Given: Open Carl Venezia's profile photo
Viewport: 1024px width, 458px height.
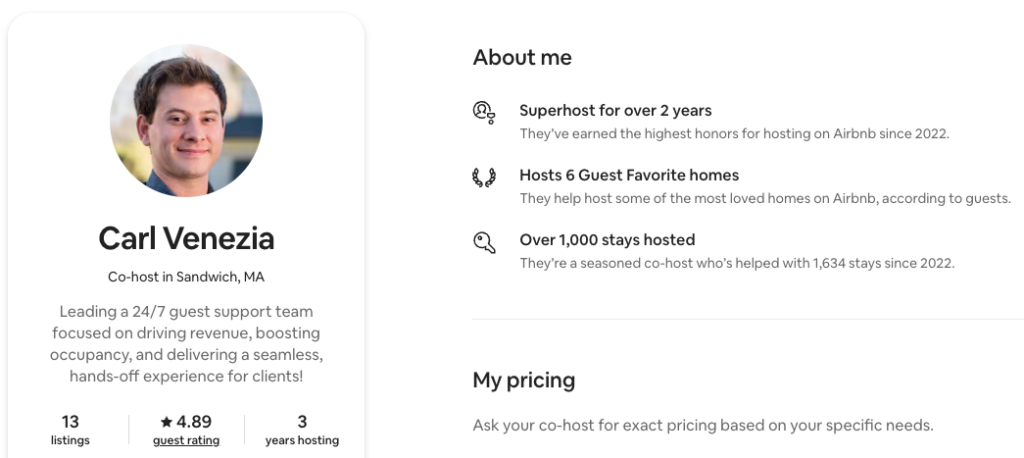Looking at the screenshot, I should [x=186, y=121].
